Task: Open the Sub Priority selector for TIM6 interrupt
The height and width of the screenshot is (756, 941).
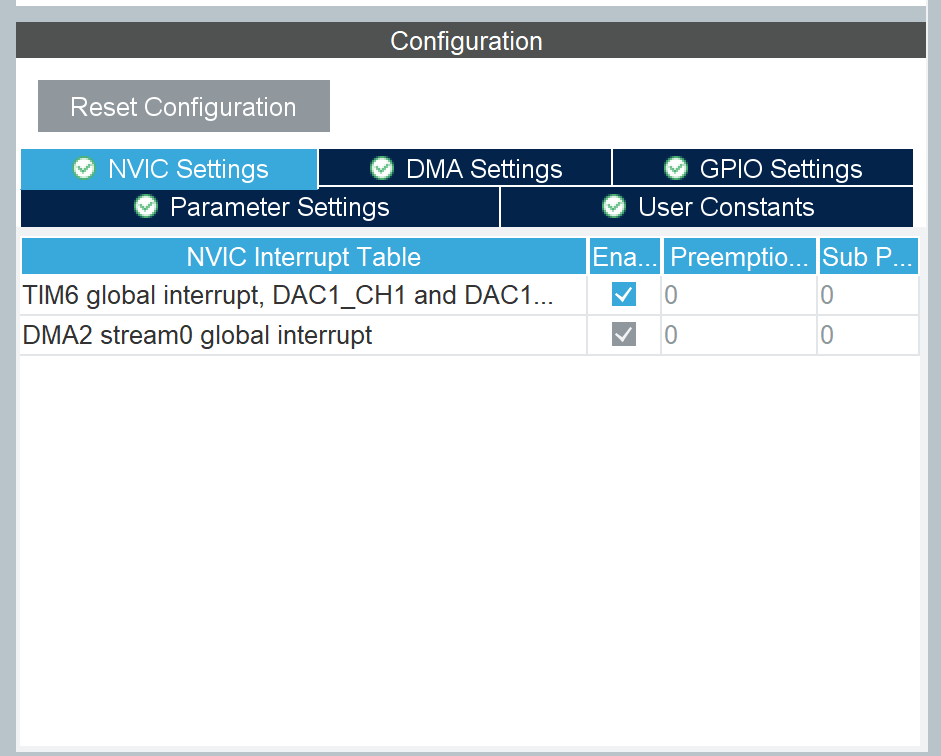Action: click(x=870, y=294)
